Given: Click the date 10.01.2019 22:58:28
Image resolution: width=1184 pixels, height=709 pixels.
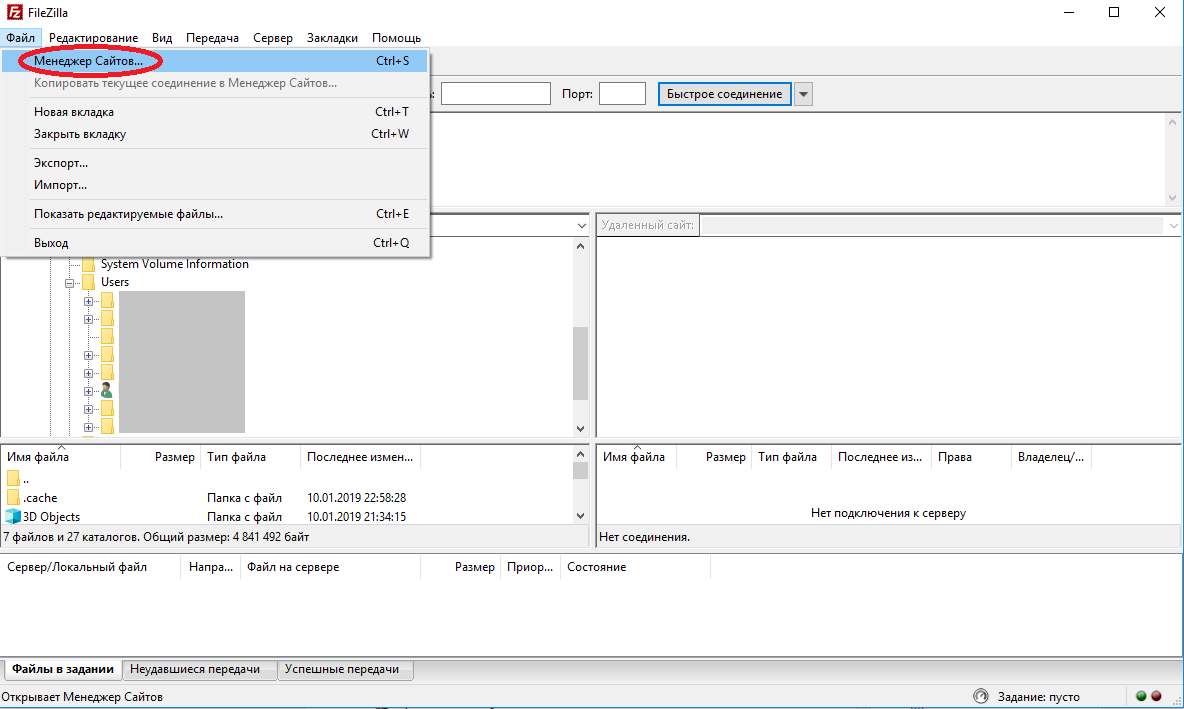Looking at the screenshot, I should pyautogui.click(x=356, y=498).
